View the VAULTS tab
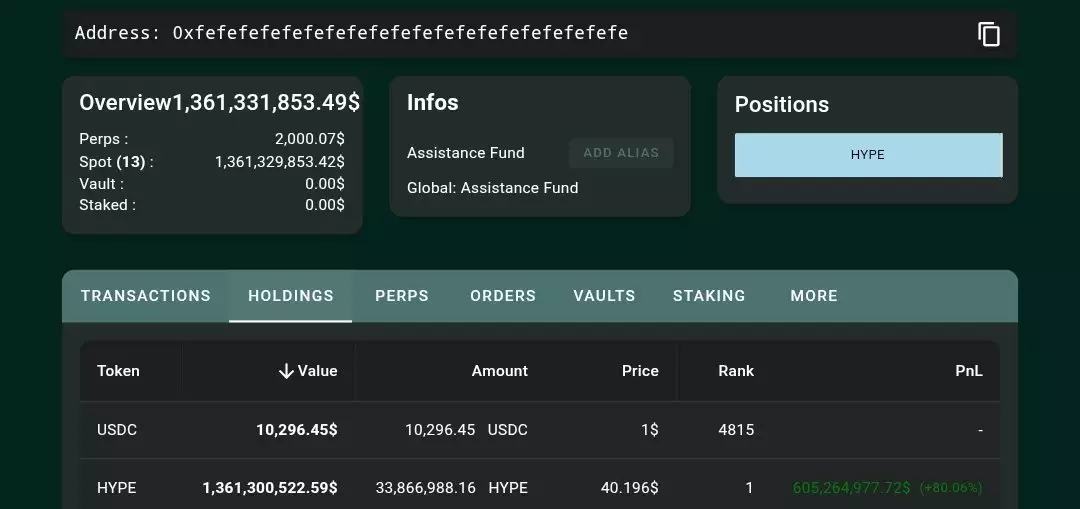The width and height of the screenshot is (1080, 509). click(604, 296)
